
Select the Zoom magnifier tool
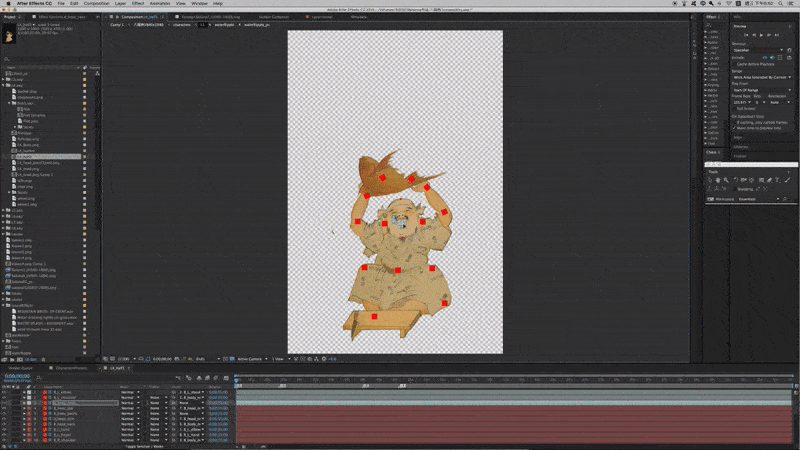(x=726, y=180)
